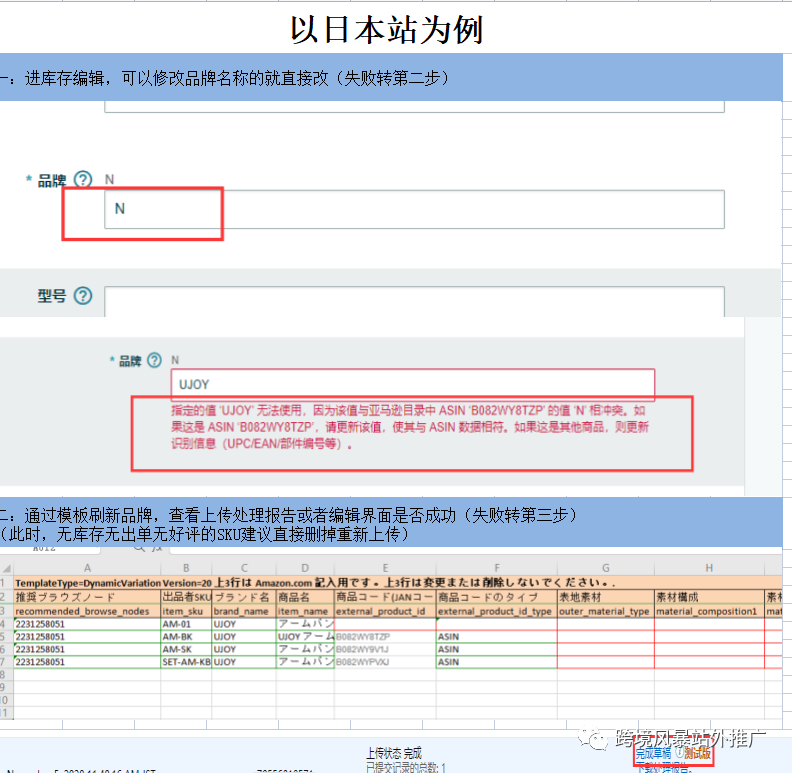Select cell ブランド名

click(x=244, y=597)
